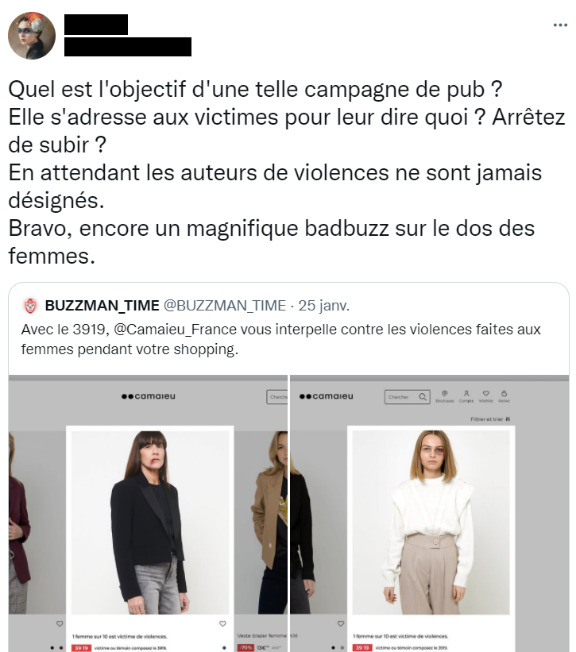Open the Compte account icon

[x=466, y=396]
